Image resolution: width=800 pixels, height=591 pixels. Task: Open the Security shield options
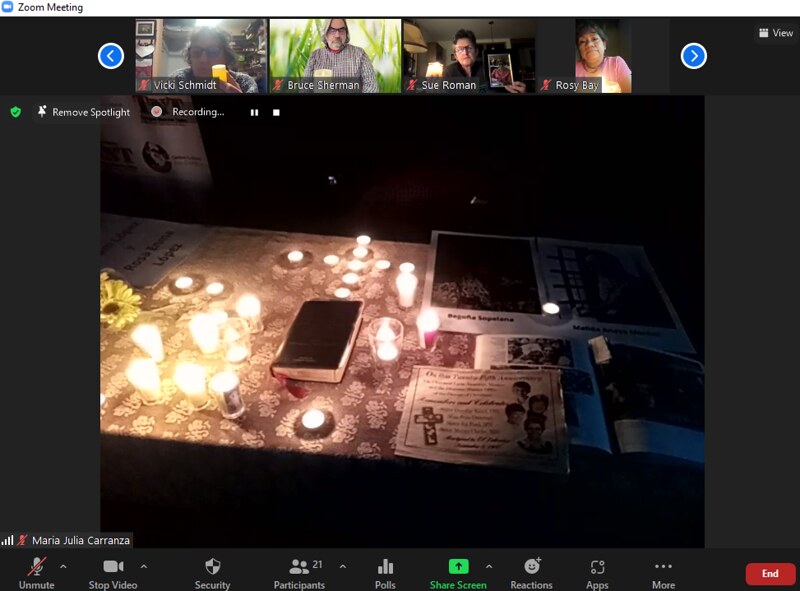click(212, 573)
